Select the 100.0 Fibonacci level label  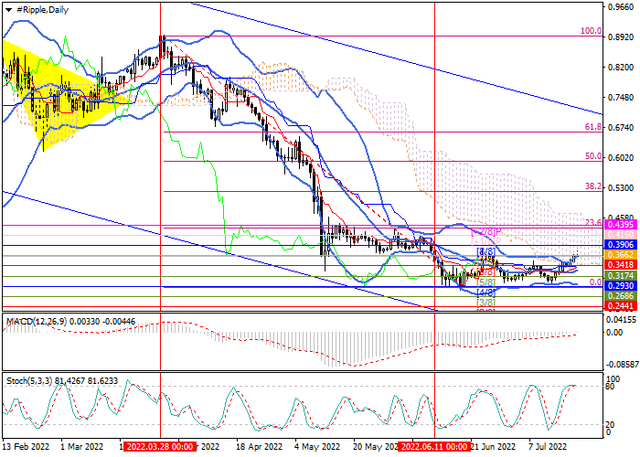point(590,31)
